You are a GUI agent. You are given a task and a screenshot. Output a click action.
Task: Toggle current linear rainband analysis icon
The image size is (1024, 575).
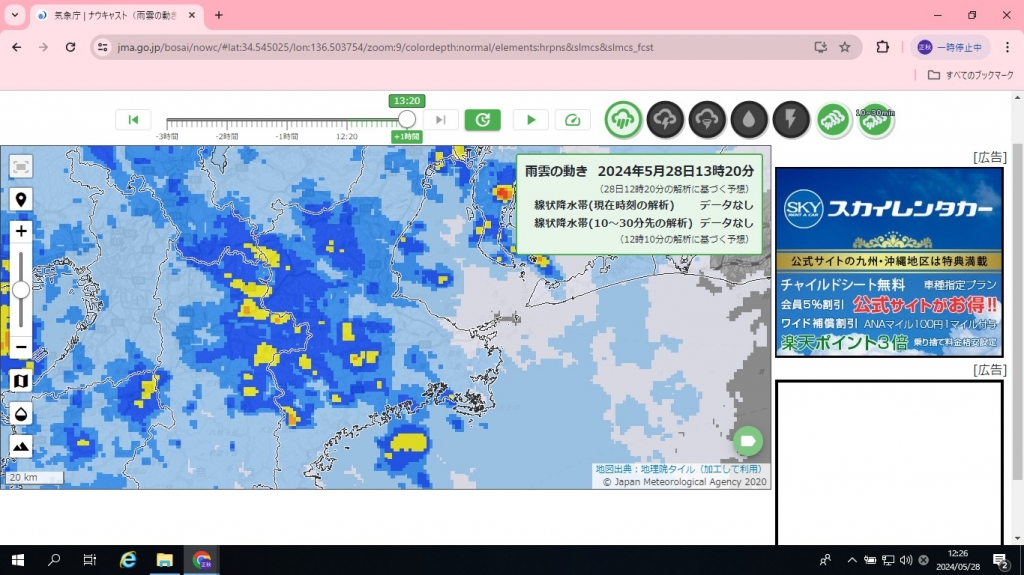(833, 120)
